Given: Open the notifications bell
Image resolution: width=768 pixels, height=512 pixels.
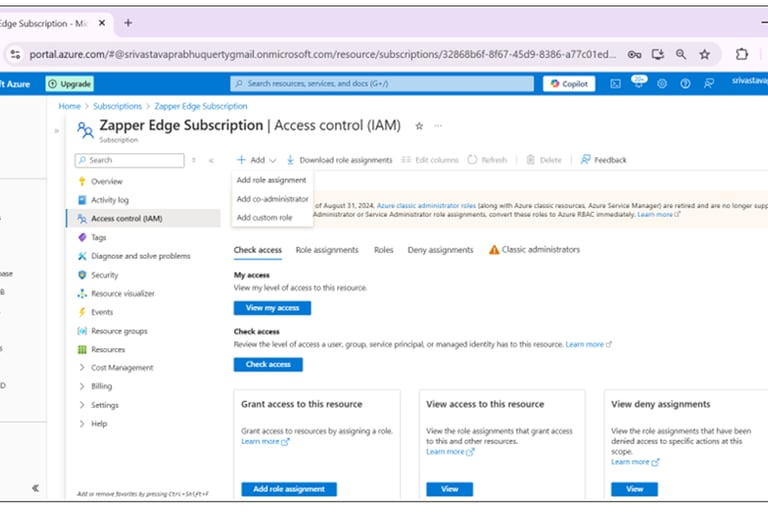Looking at the screenshot, I should 638,84.
